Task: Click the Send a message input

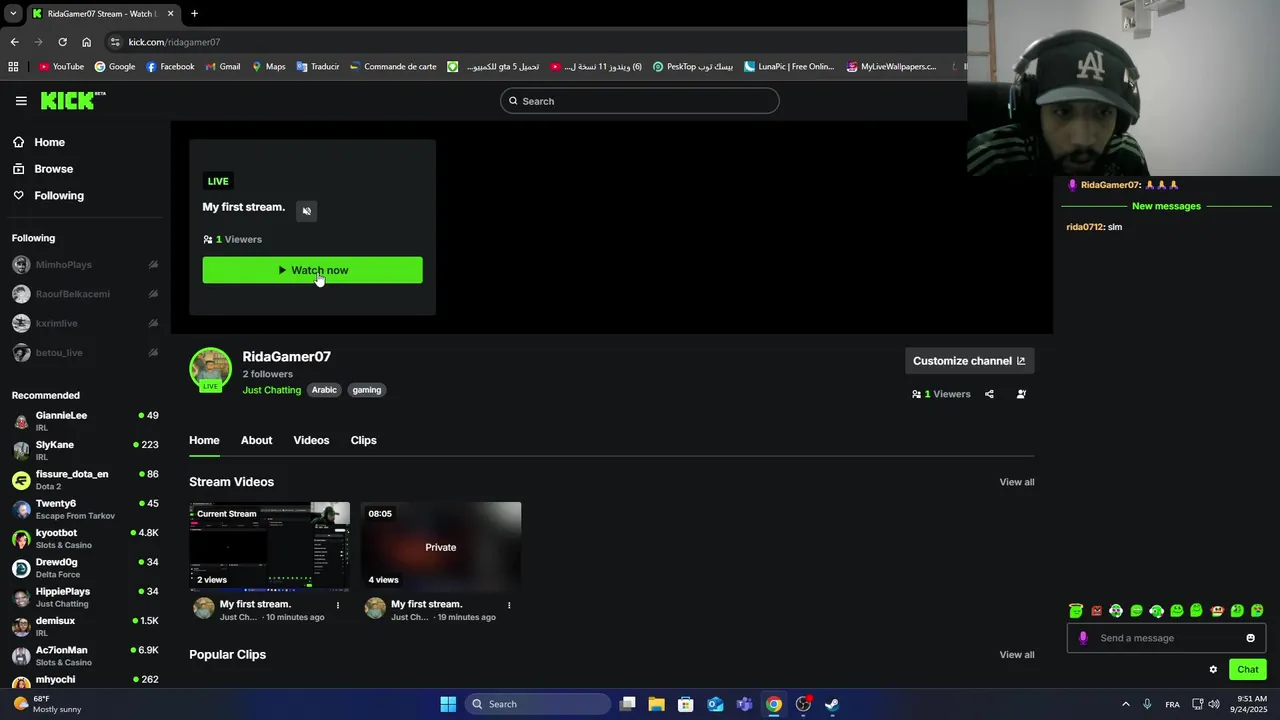Action: tap(1165, 638)
